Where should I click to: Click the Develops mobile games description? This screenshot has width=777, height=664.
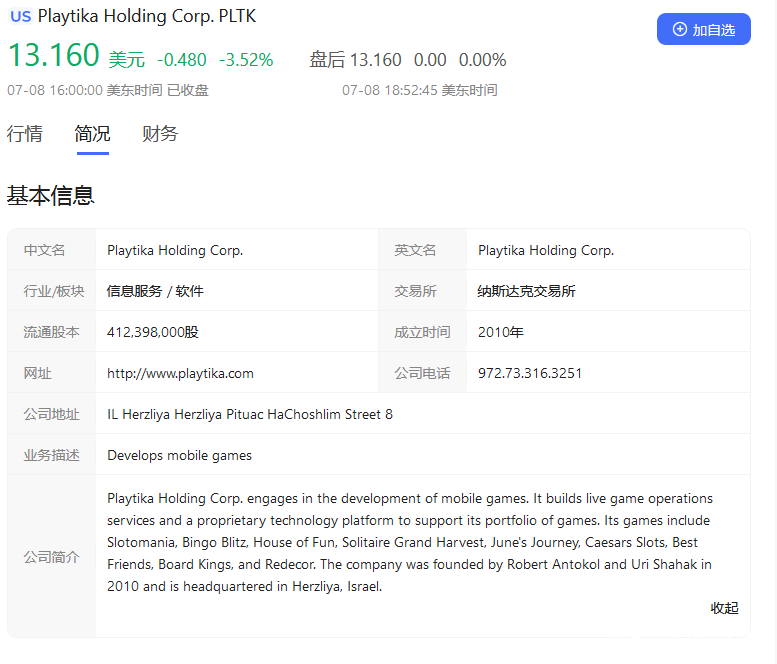click(x=180, y=455)
